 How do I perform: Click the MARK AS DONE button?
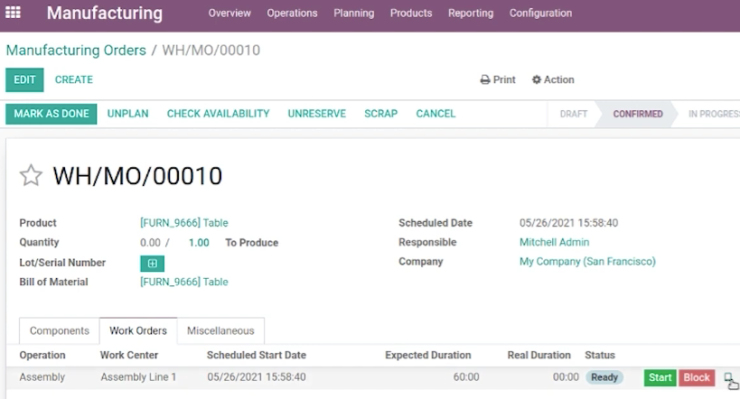tap(51, 114)
